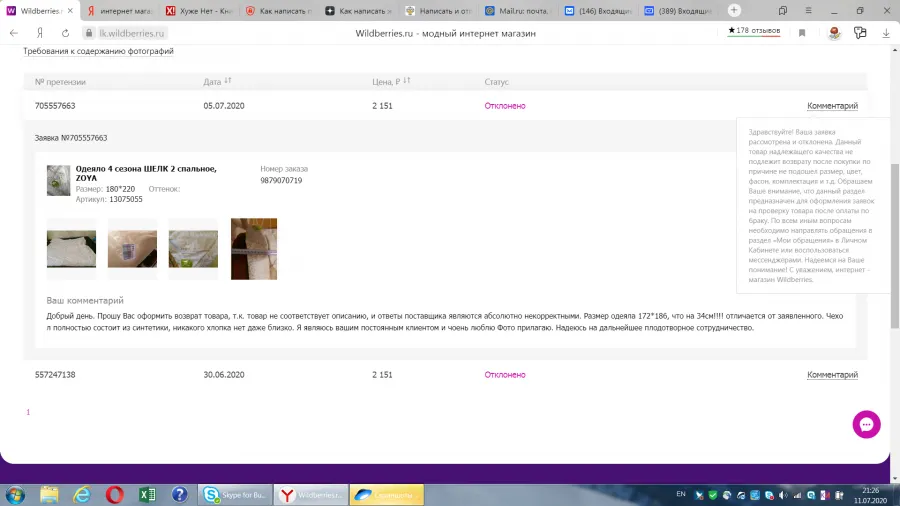900x506 pixels.
Task: Switch to the интернет магазин tab
Action: [x=119, y=11]
